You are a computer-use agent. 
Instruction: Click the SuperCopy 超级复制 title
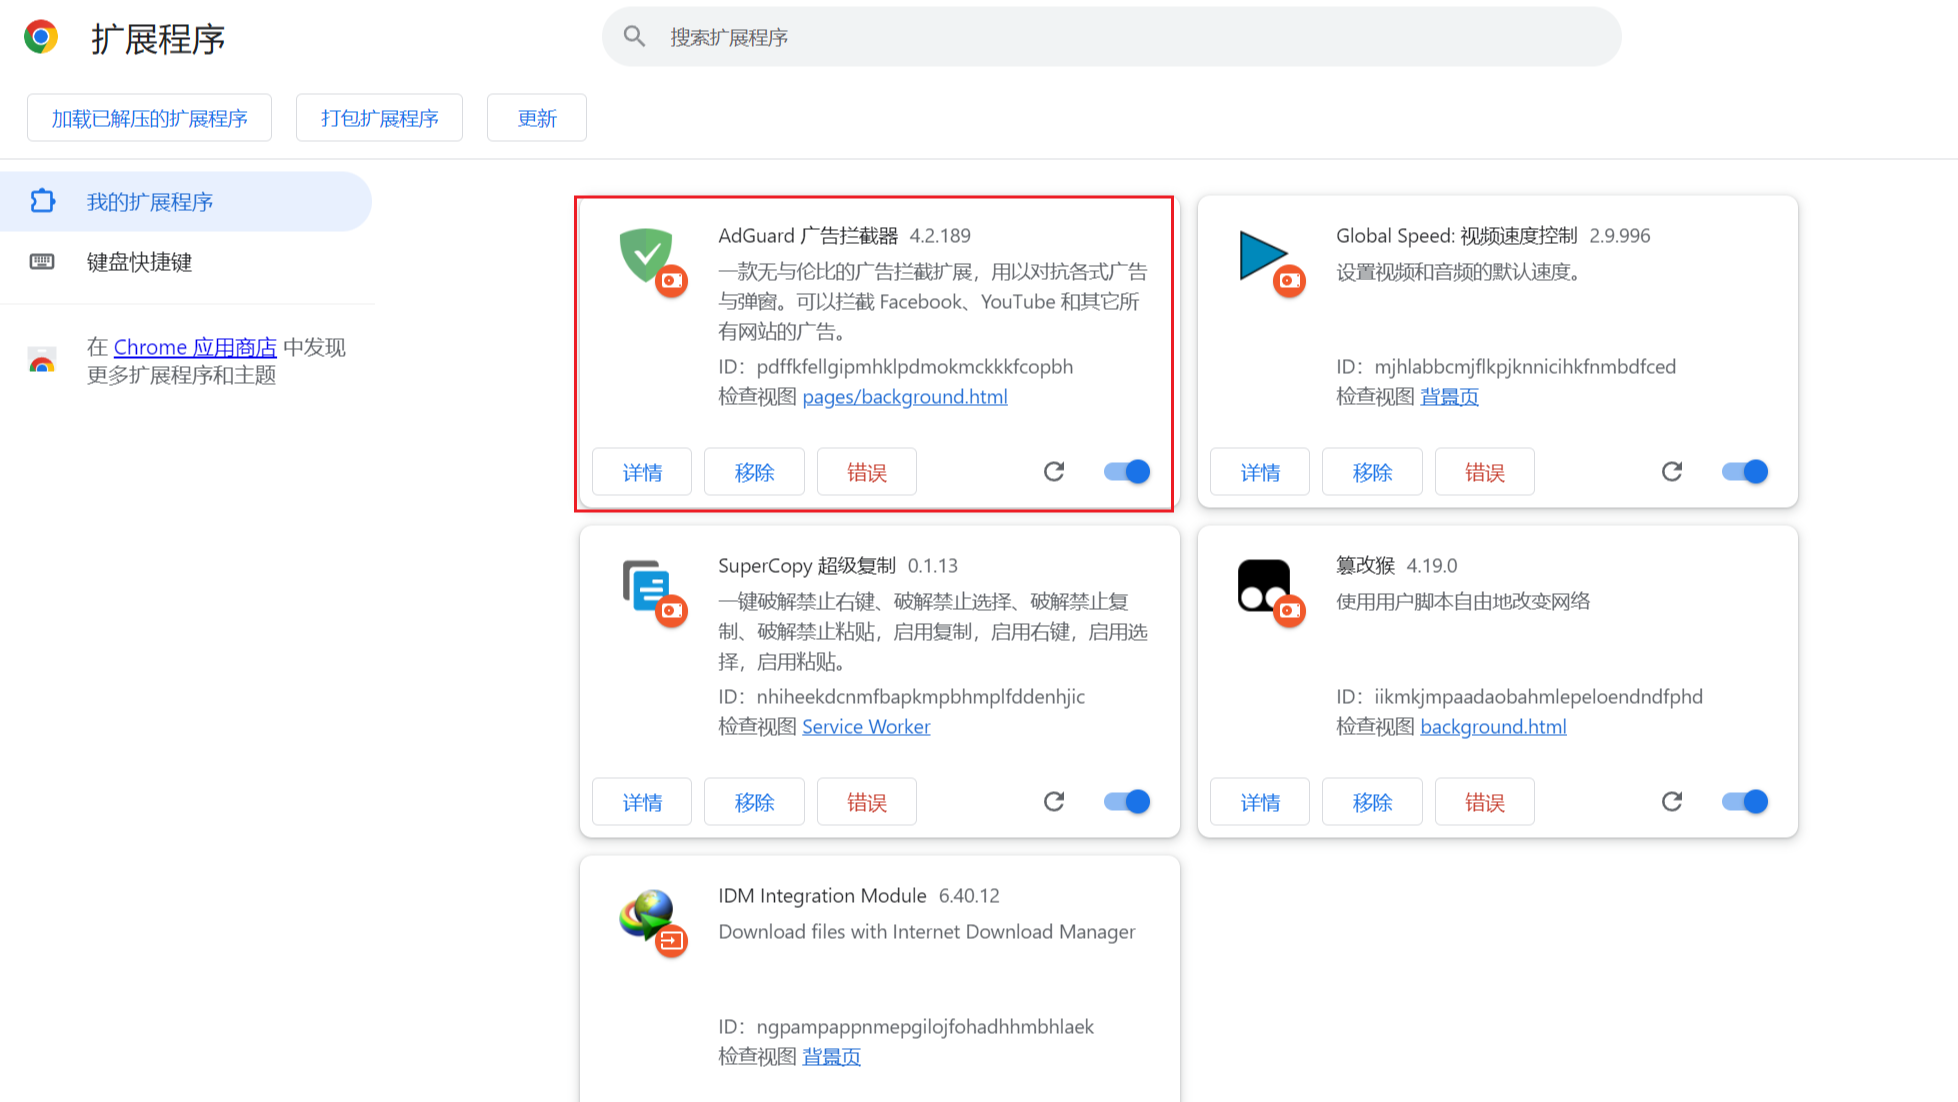(x=807, y=566)
